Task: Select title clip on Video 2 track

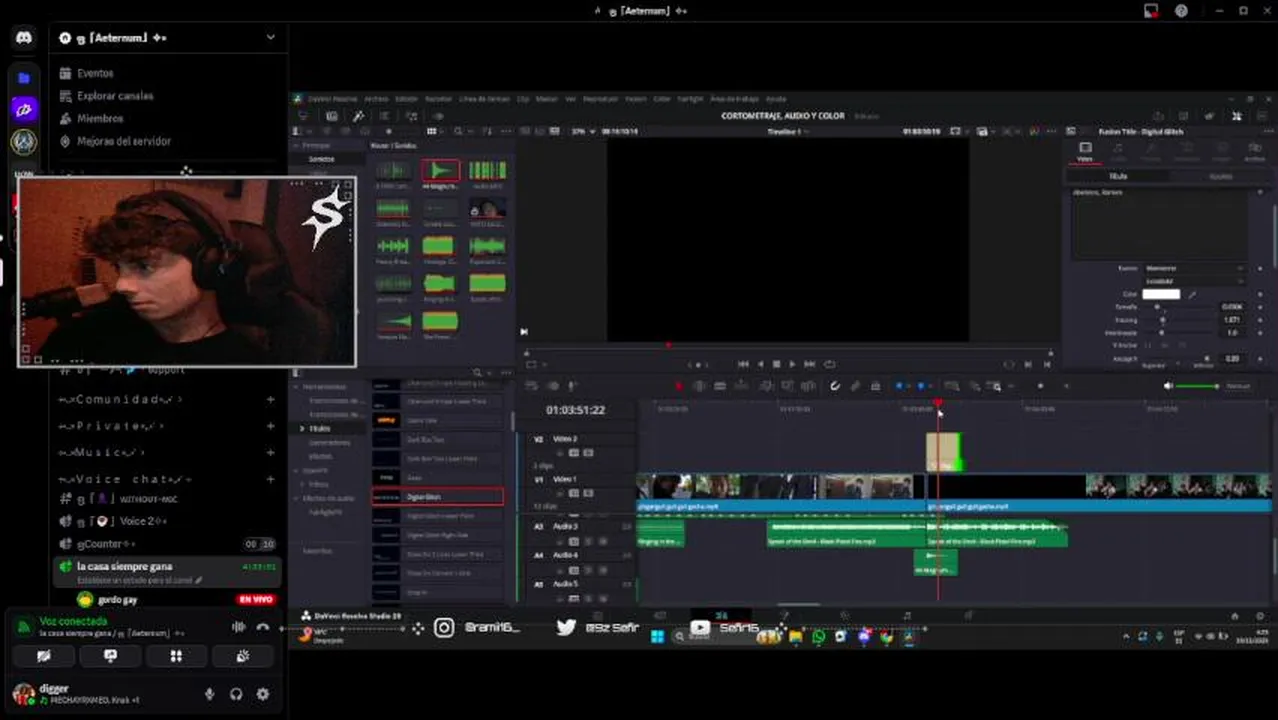Action: [x=944, y=452]
